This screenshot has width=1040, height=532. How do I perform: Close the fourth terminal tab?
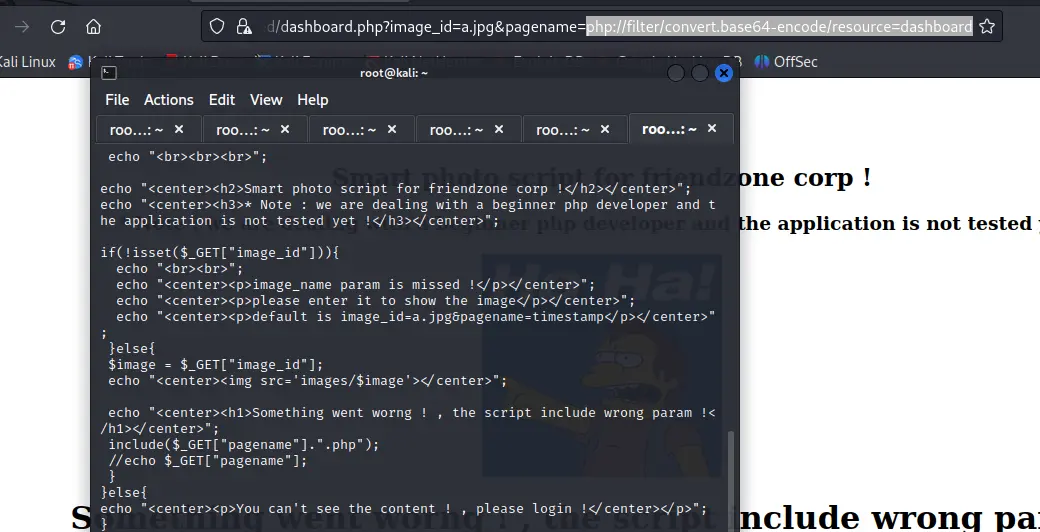click(x=499, y=129)
